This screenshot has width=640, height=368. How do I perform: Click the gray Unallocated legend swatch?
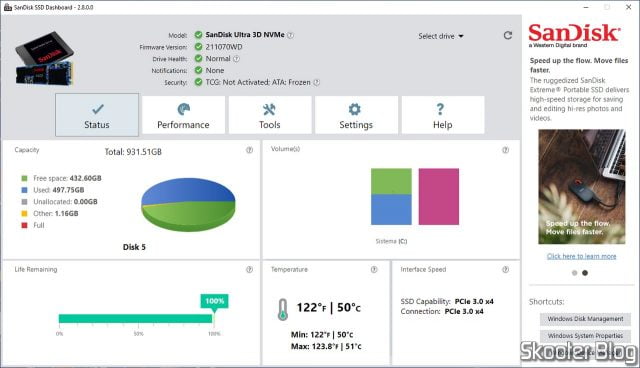click(x=24, y=202)
